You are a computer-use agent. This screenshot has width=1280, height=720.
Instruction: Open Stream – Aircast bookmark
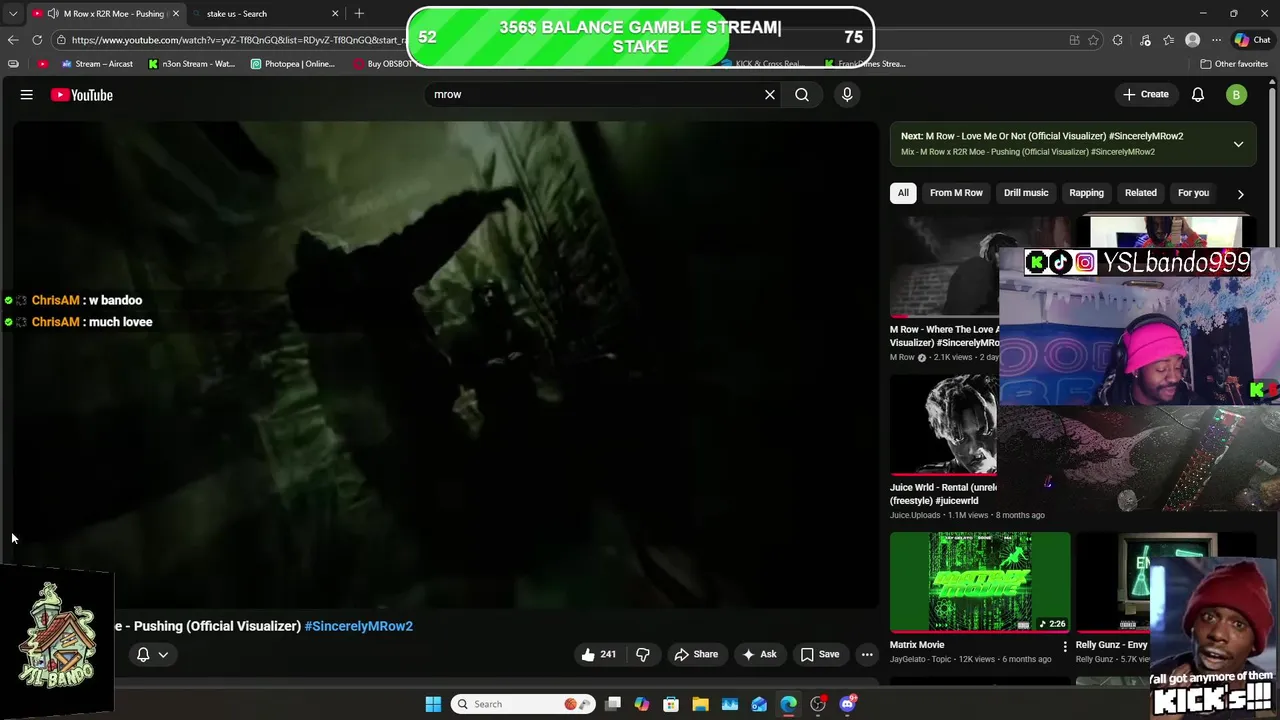coord(97,64)
